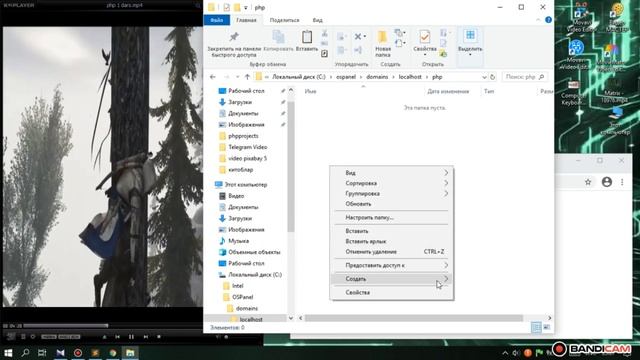This screenshot has width=640, height=360.
Task: Open Свойства checkmark ribbon icon
Action: point(424,37)
